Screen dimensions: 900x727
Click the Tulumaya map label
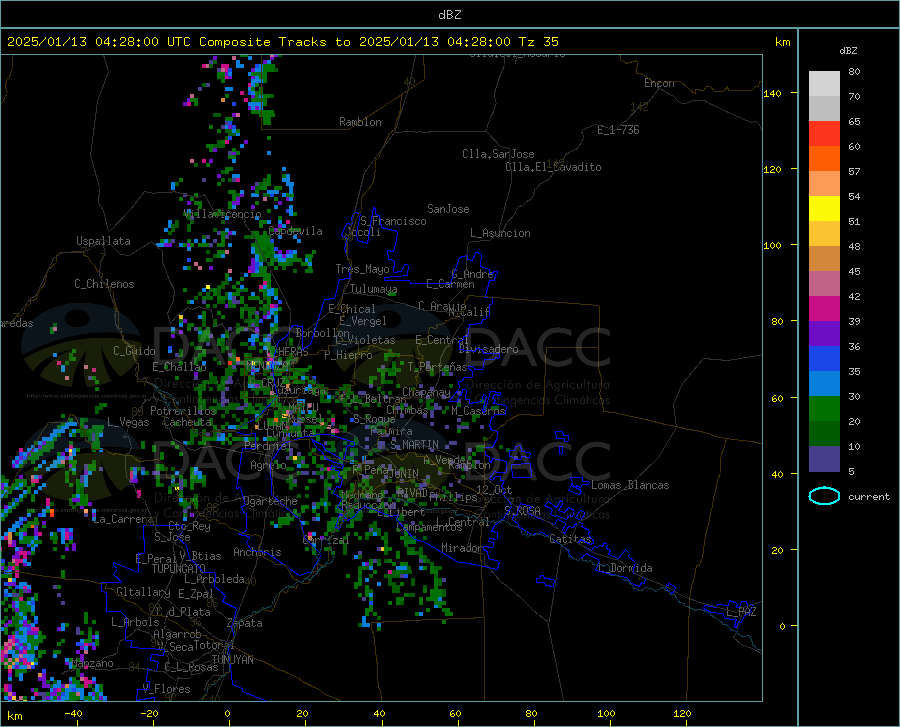[x=374, y=289]
